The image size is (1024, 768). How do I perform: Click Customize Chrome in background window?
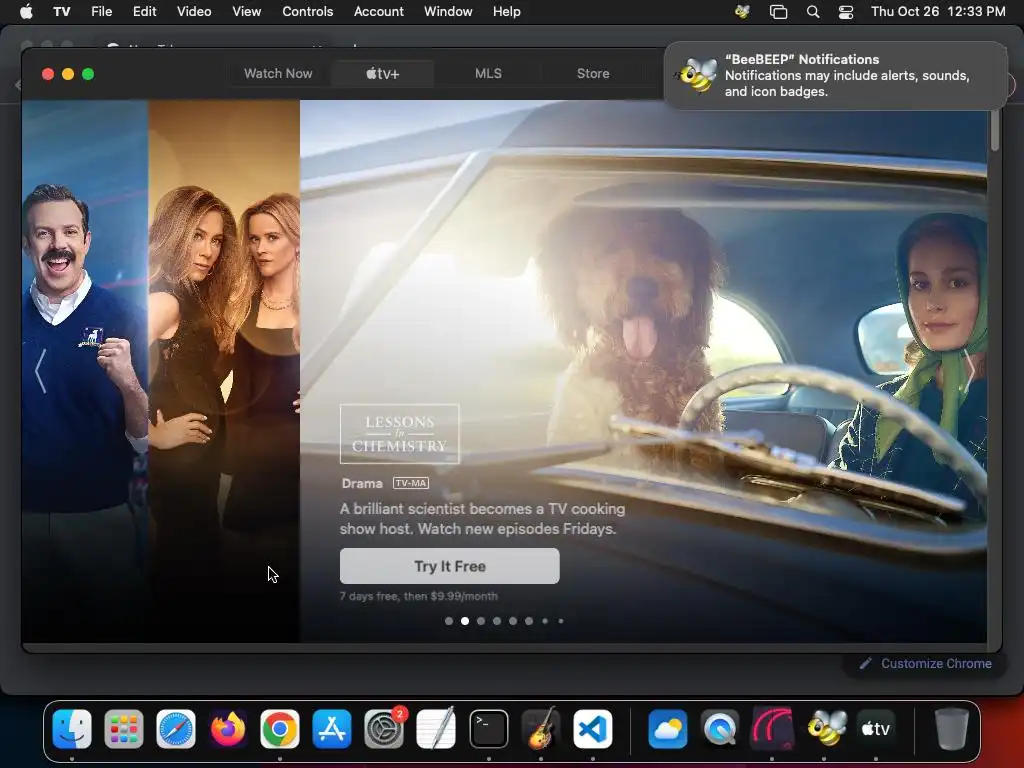point(936,664)
